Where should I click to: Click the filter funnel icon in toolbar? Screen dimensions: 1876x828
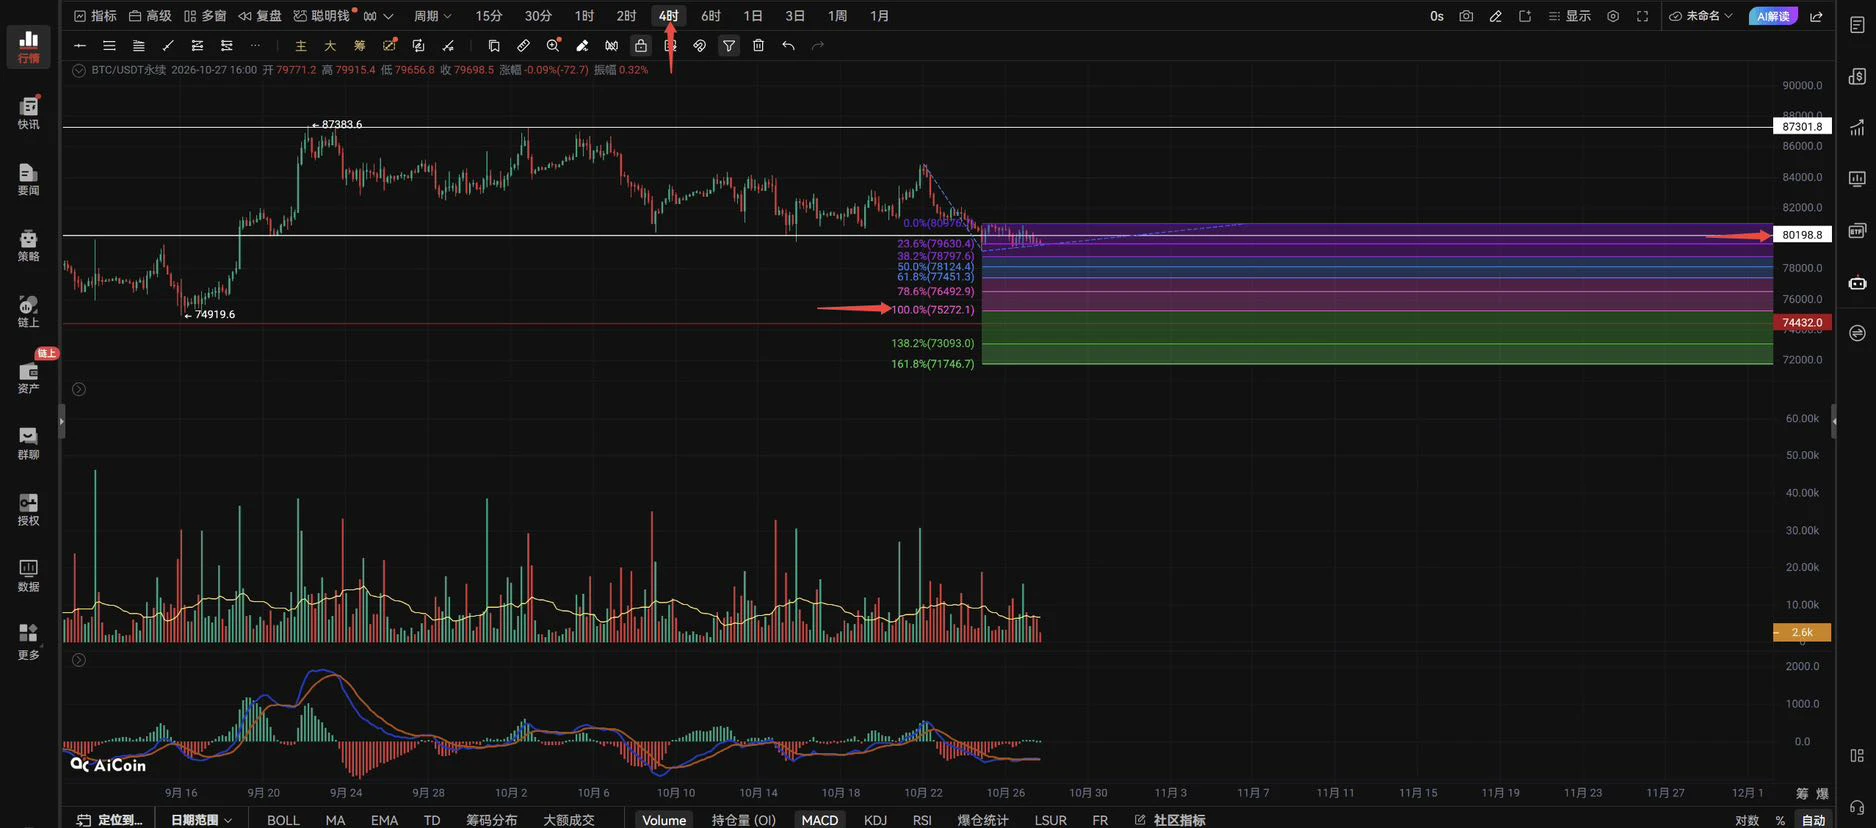click(729, 45)
